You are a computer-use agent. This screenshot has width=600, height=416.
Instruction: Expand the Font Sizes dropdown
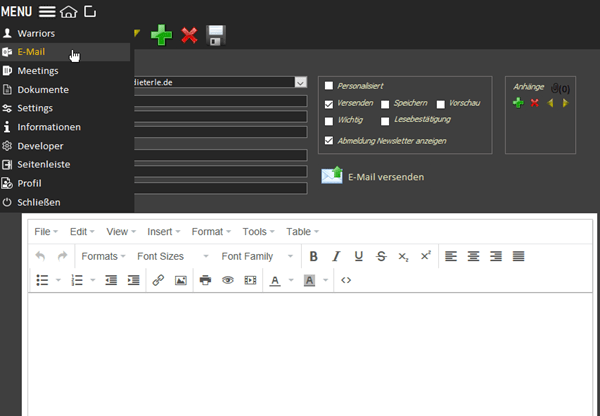166,256
